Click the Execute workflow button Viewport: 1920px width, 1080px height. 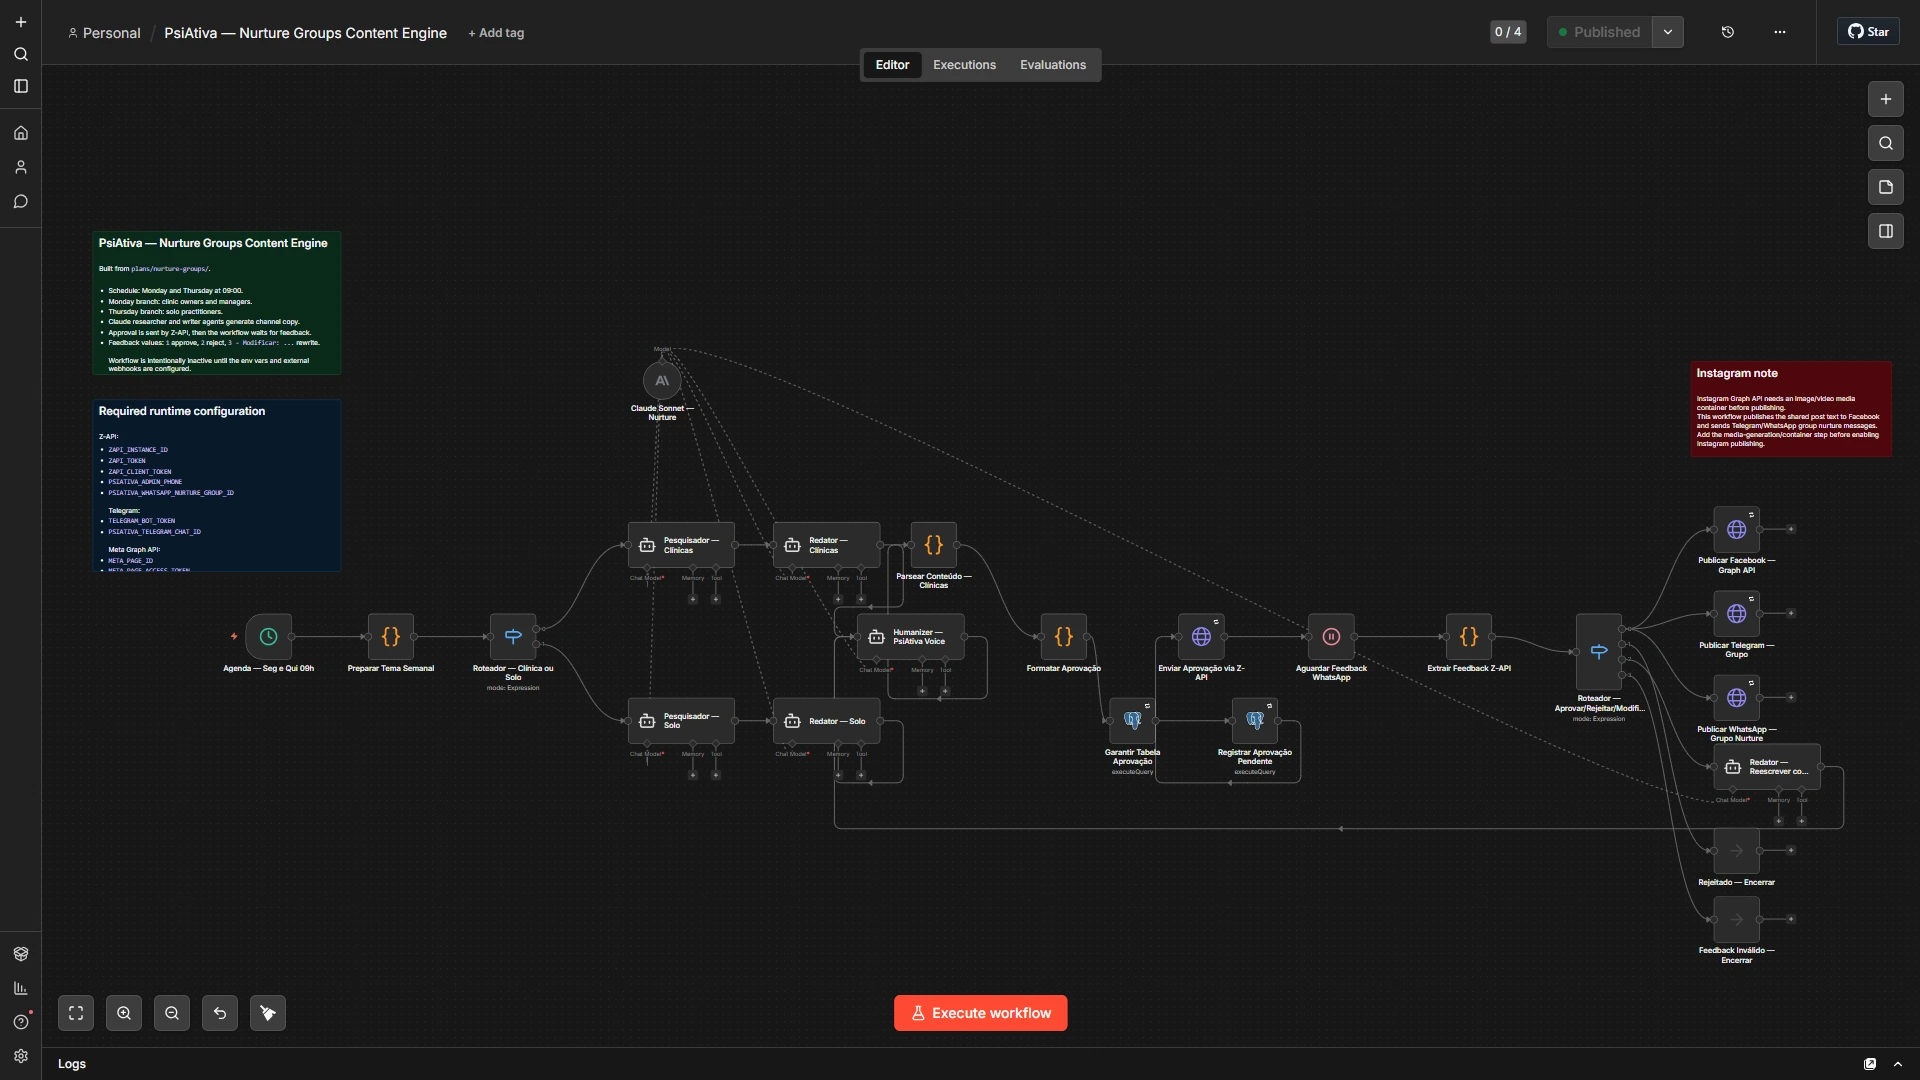tap(980, 1013)
